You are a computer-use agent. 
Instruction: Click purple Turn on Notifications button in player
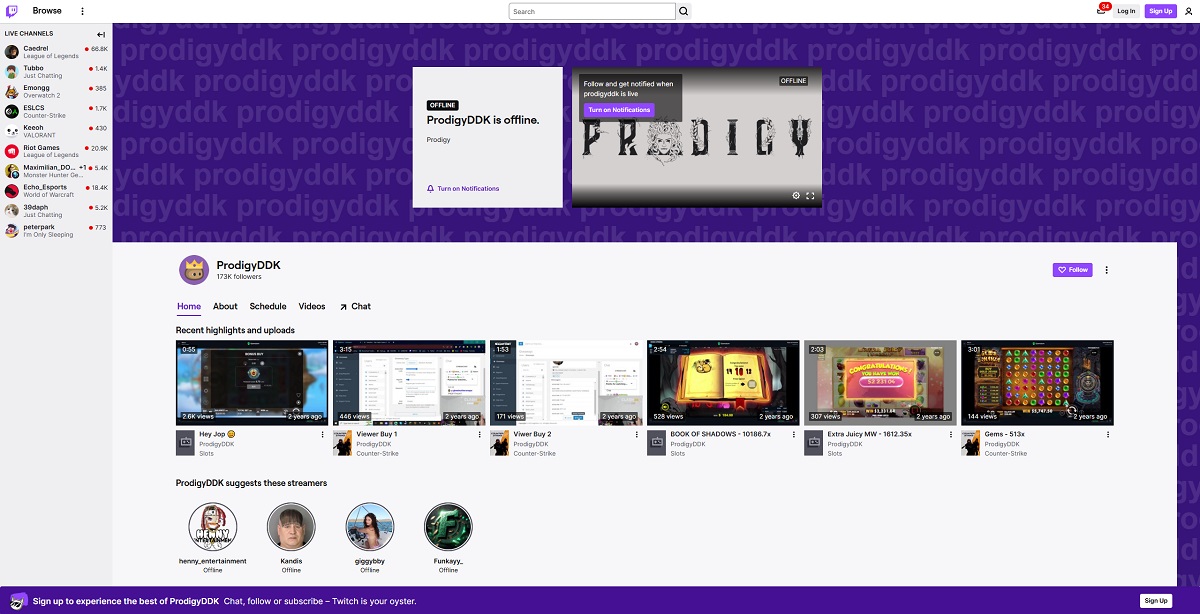(619, 110)
